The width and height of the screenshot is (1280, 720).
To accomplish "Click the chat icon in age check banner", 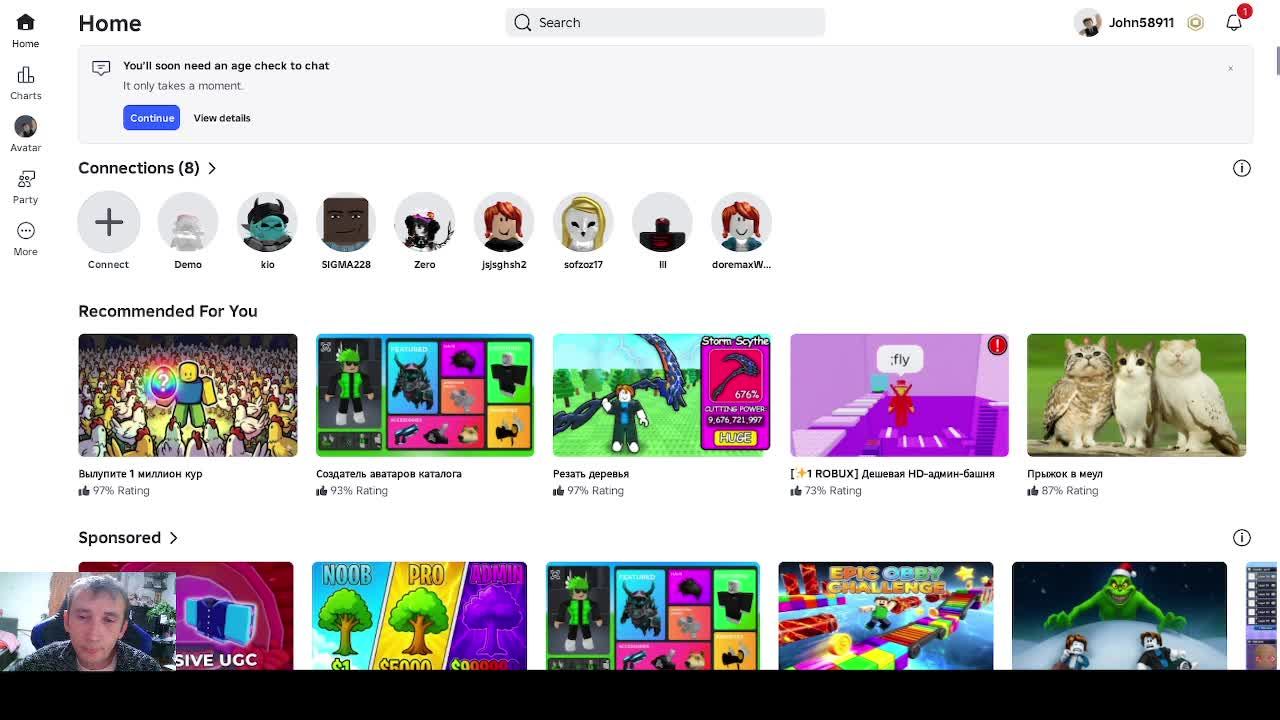I will (101, 68).
